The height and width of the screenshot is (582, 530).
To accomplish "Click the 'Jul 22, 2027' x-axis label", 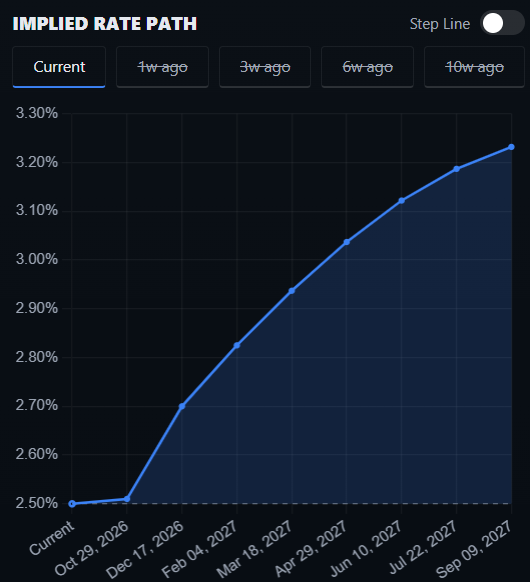I will coord(422,547).
